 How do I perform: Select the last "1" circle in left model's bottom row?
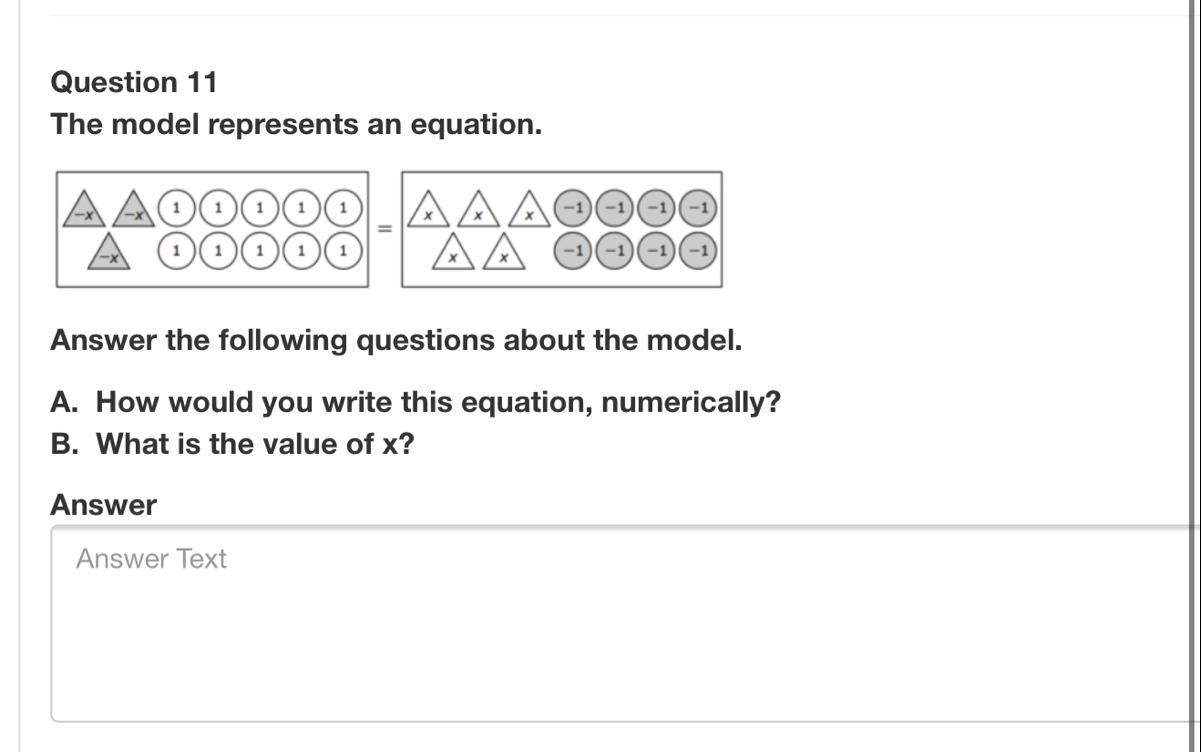343,250
